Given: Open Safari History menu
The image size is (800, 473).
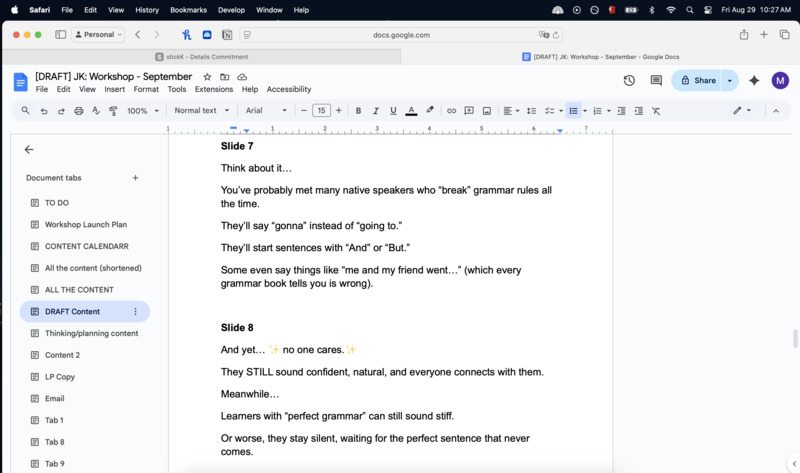Looking at the screenshot, I should 147,10.
